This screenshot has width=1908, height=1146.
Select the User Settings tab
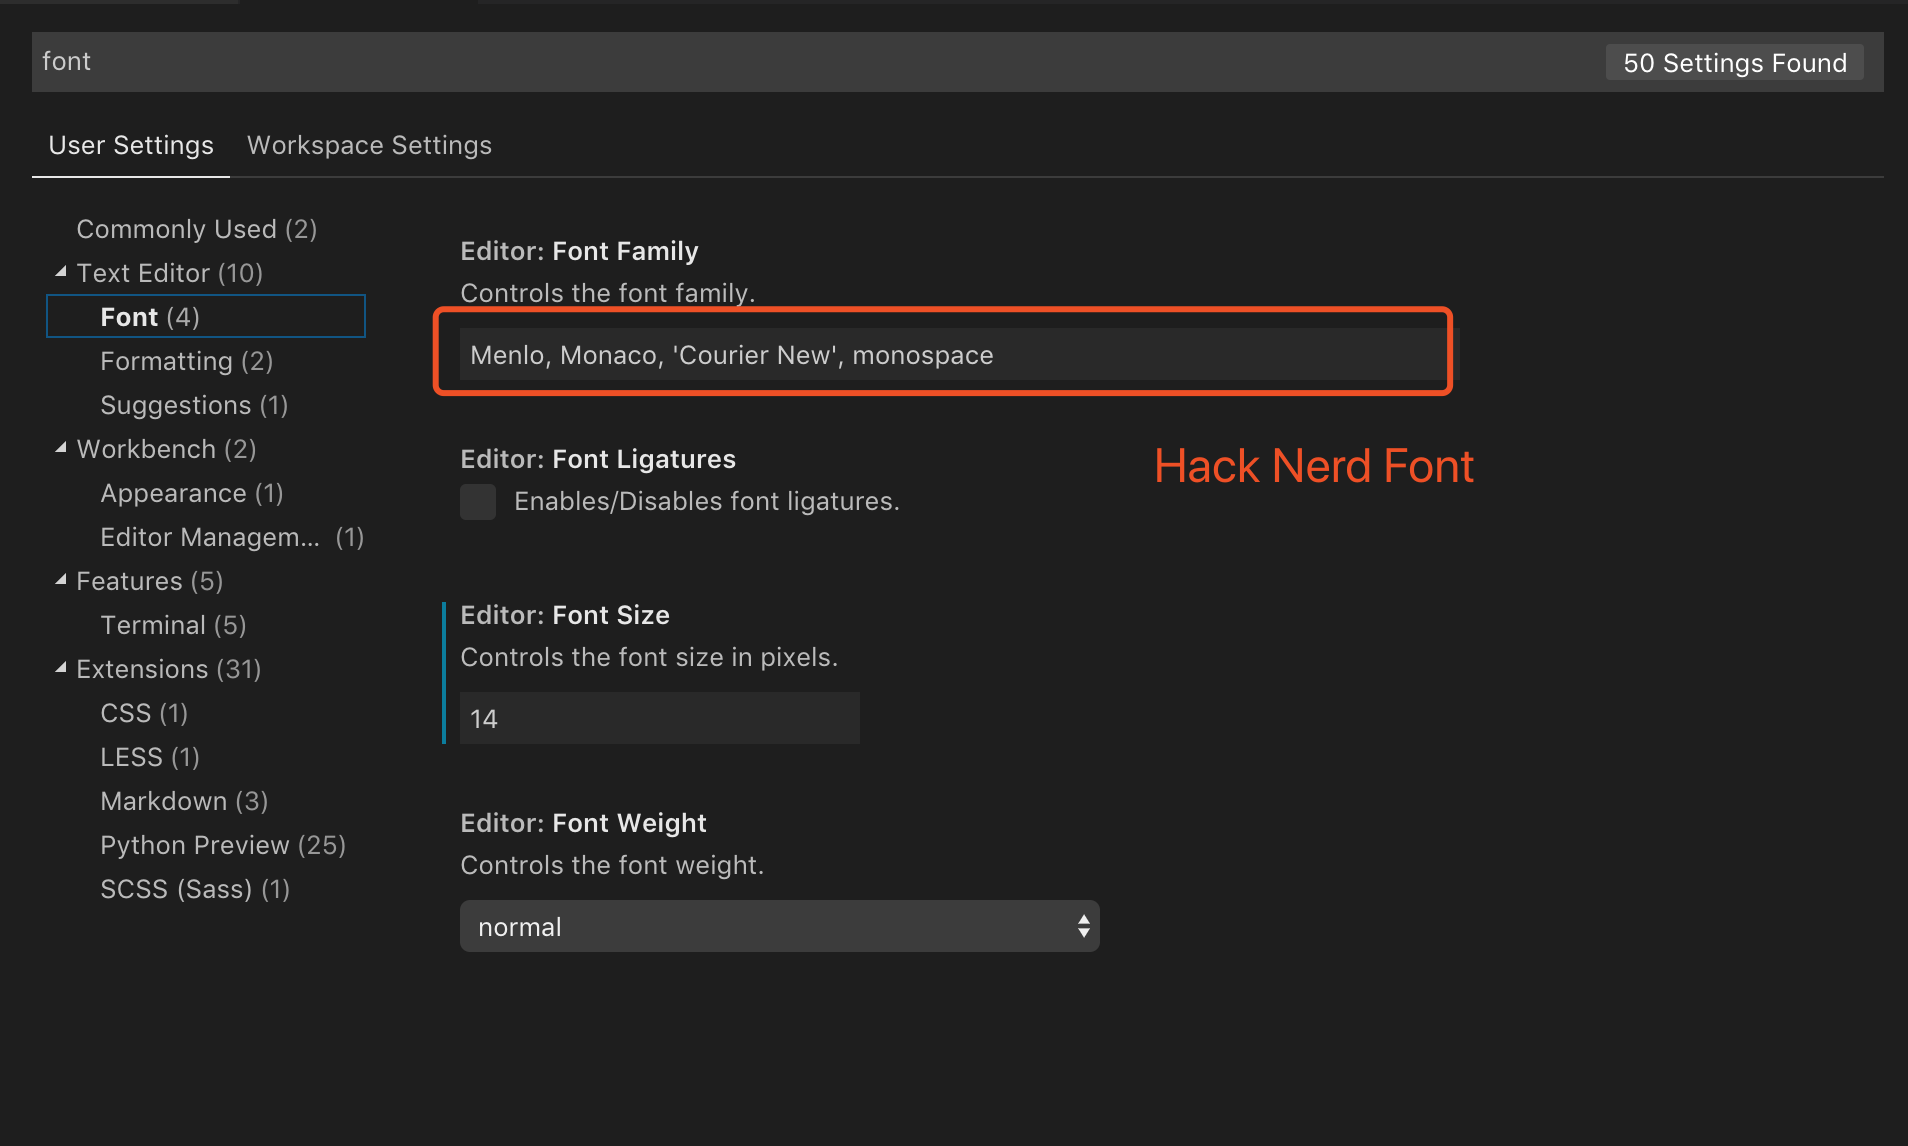(130, 145)
